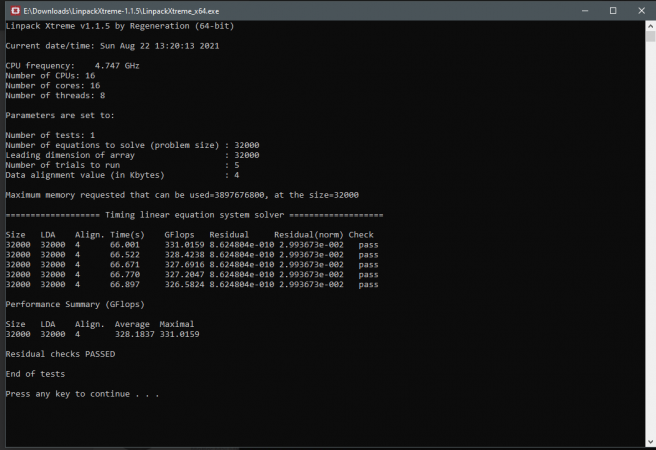Click the 'End of tests' line
The height and width of the screenshot is (450, 656).
tap(35, 374)
